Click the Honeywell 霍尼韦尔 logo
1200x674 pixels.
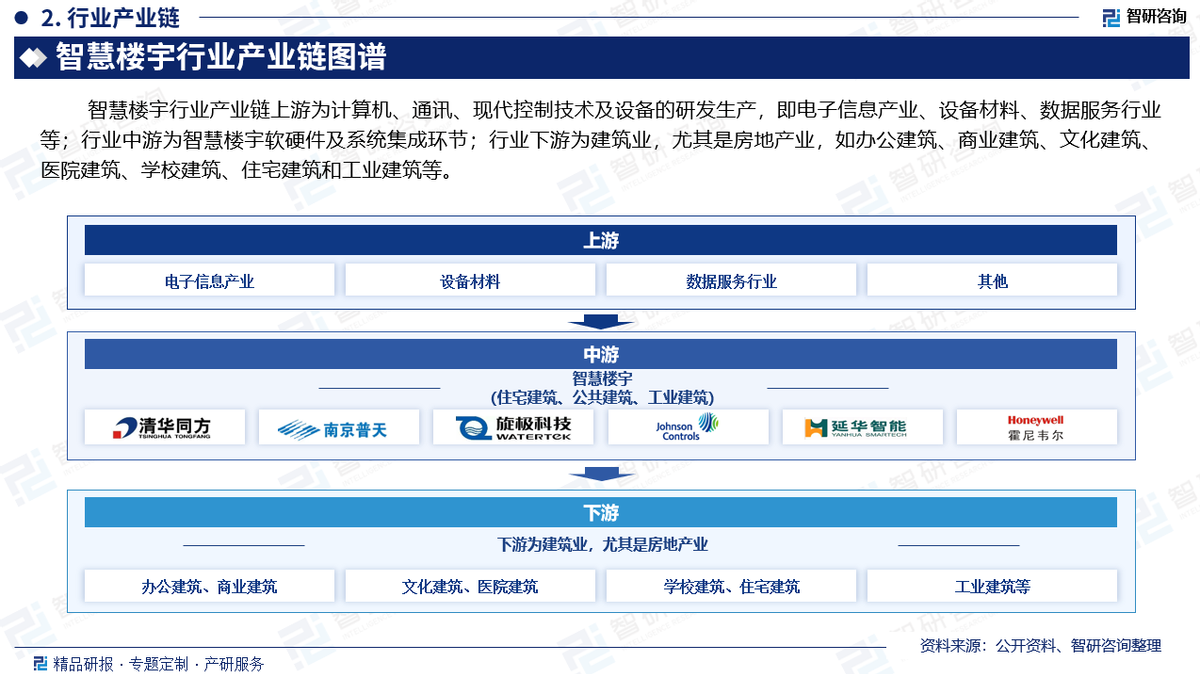pyautogui.click(x=1036, y=427)
